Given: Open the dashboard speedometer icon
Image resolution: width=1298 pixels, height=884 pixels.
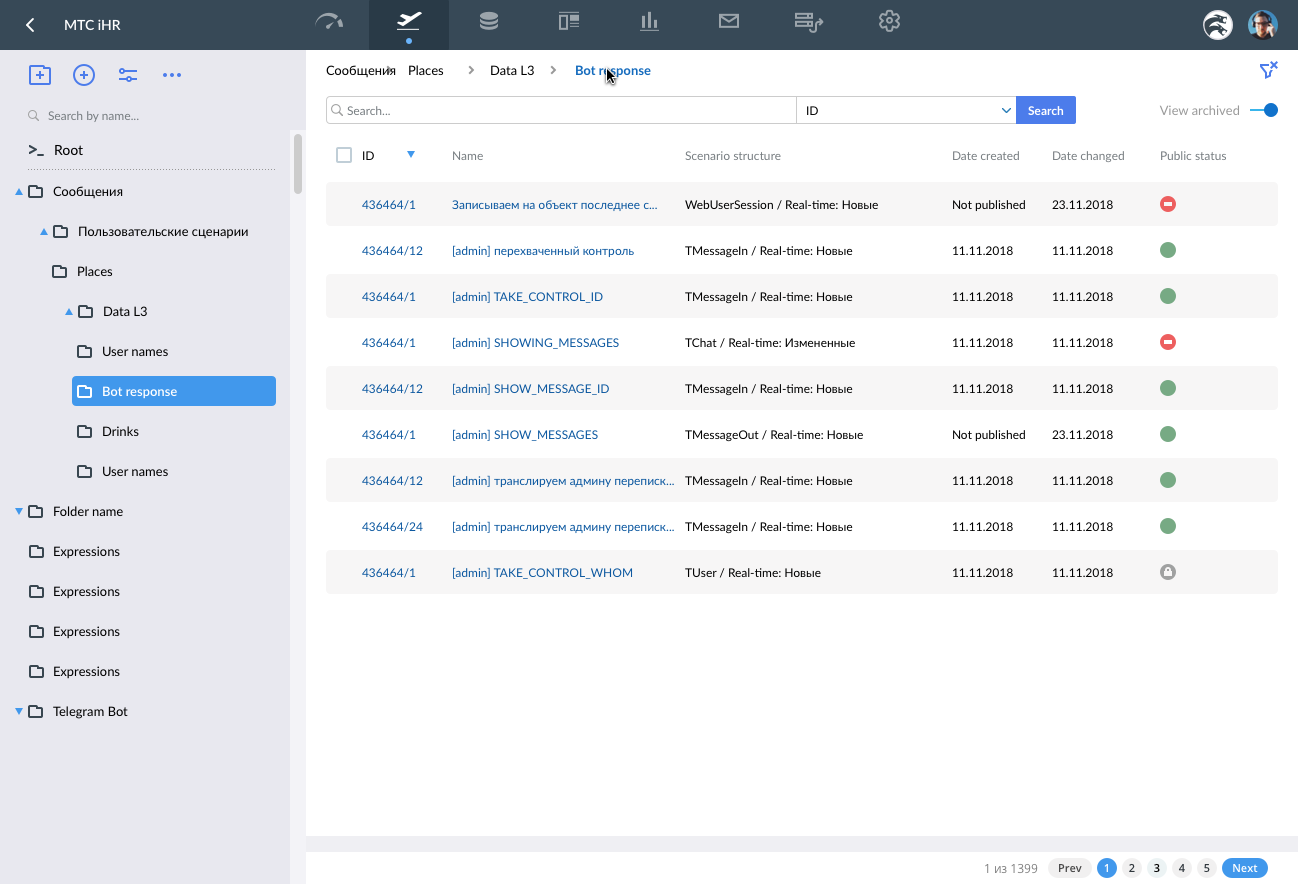Looking at the screenshot, I should tap(329, 22).
